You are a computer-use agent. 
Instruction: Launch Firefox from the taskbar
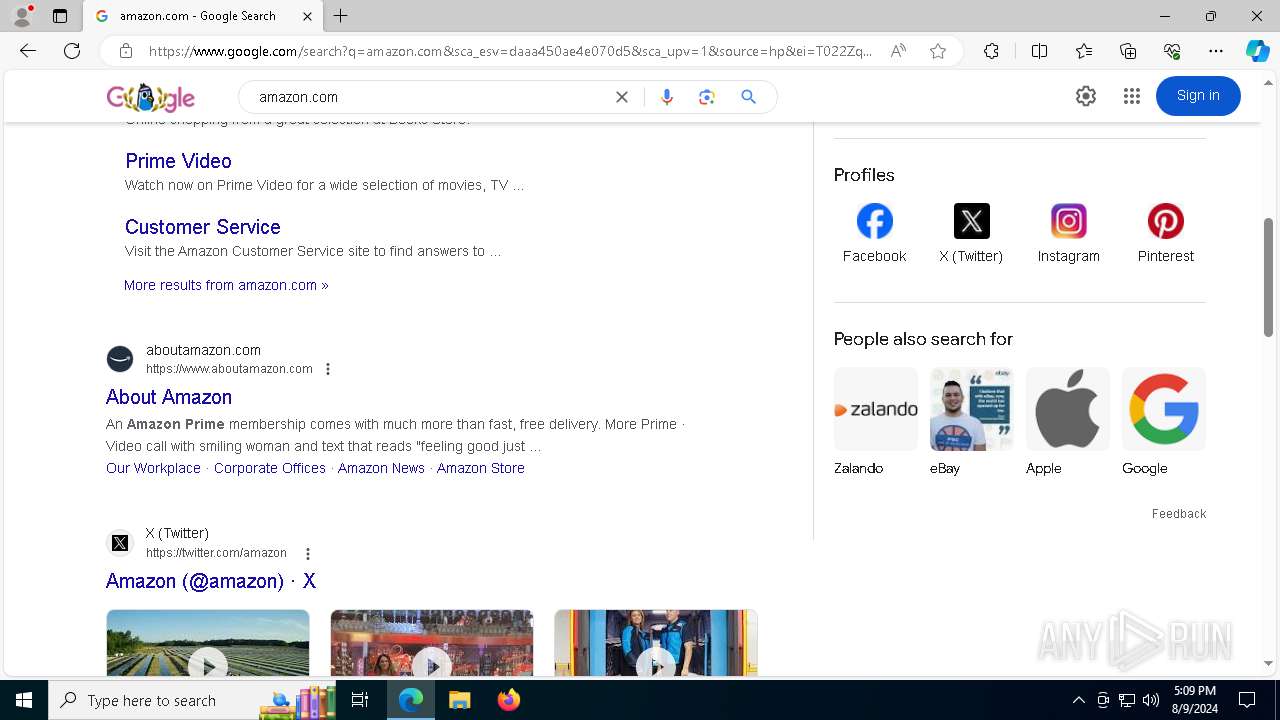tap(509, 700)
